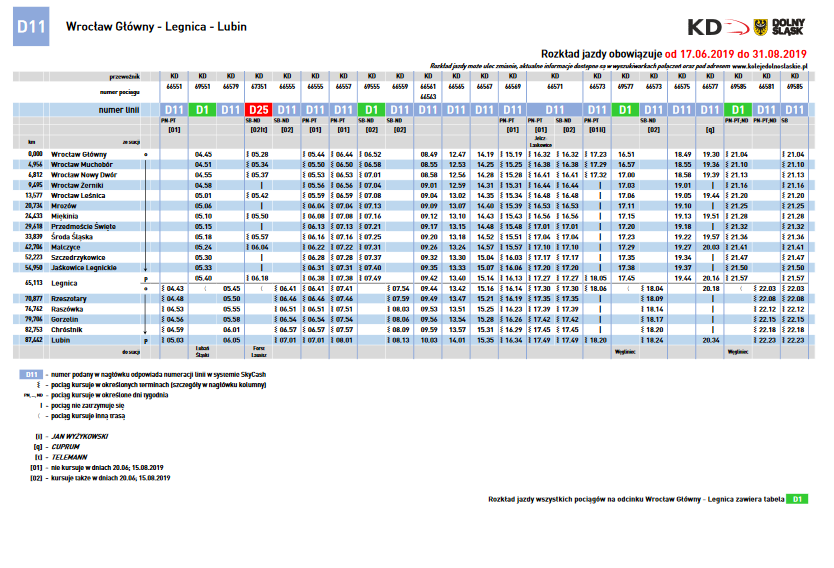
Task: Click the green D1 badge under train 69551
Action: [x=201, y=108]
